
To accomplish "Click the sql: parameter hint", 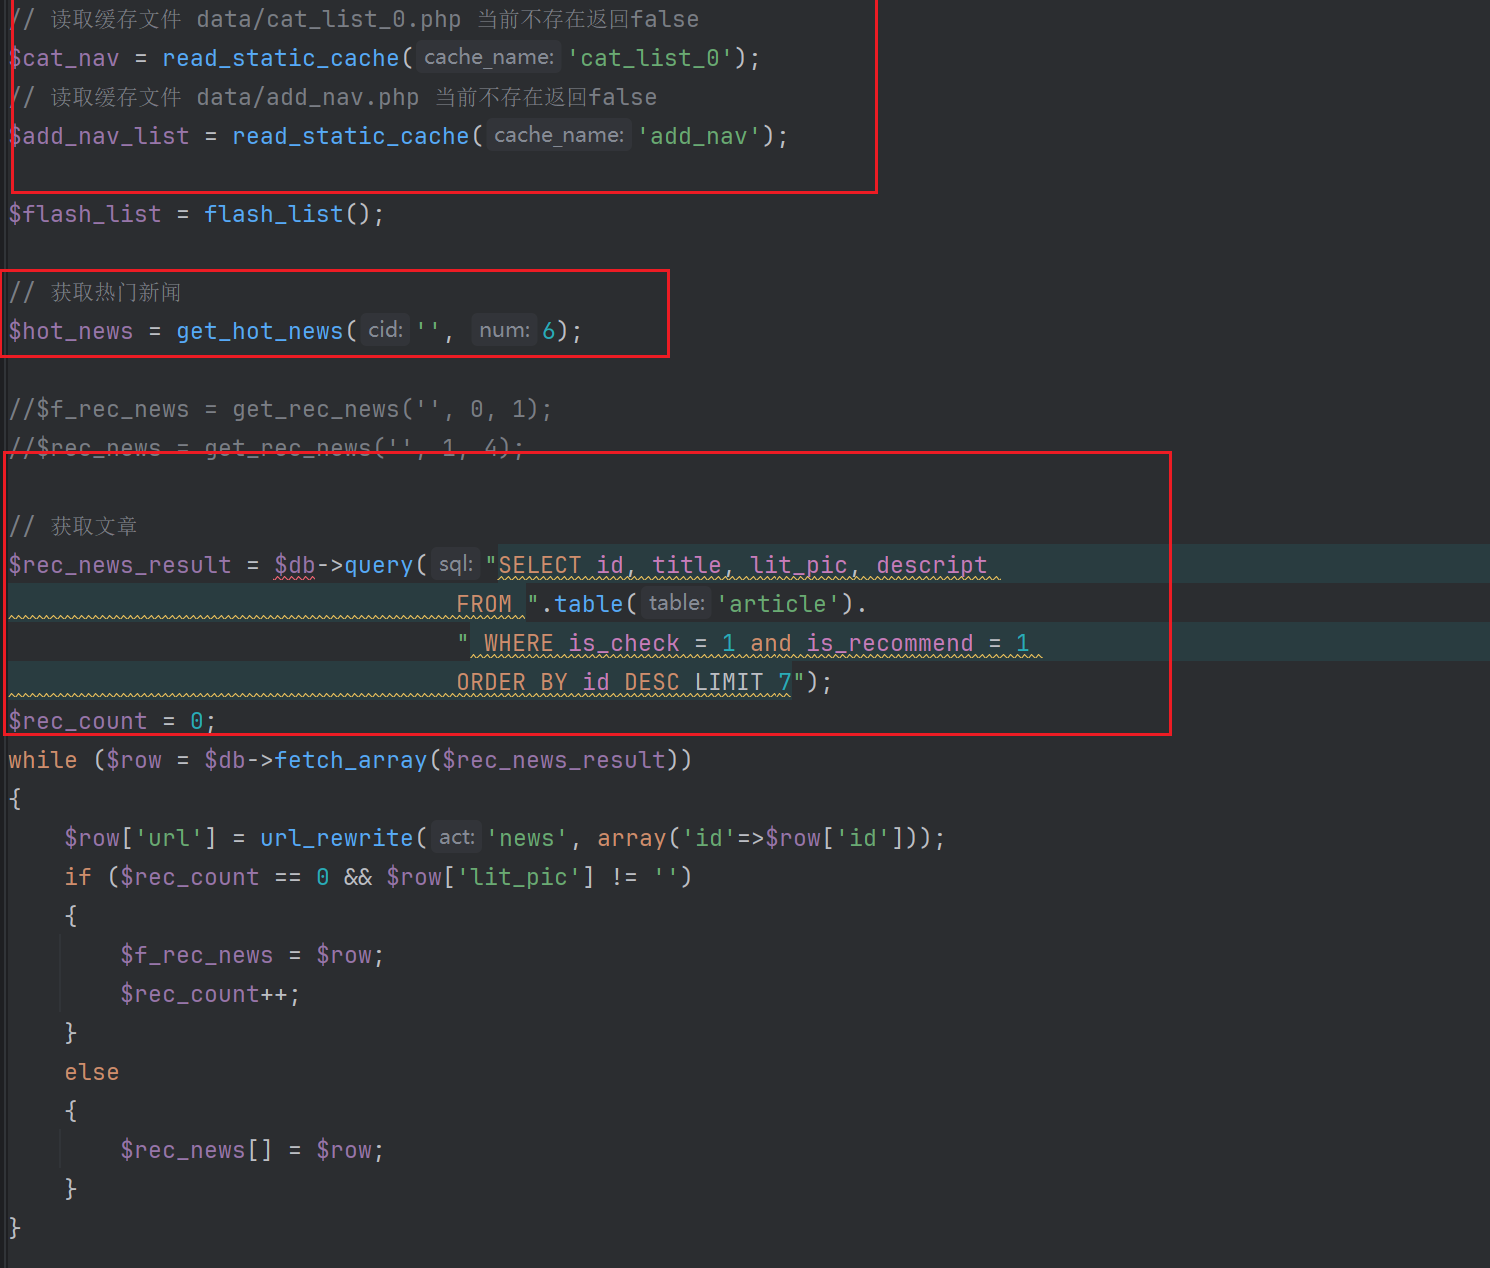I will tap(456, 564).
